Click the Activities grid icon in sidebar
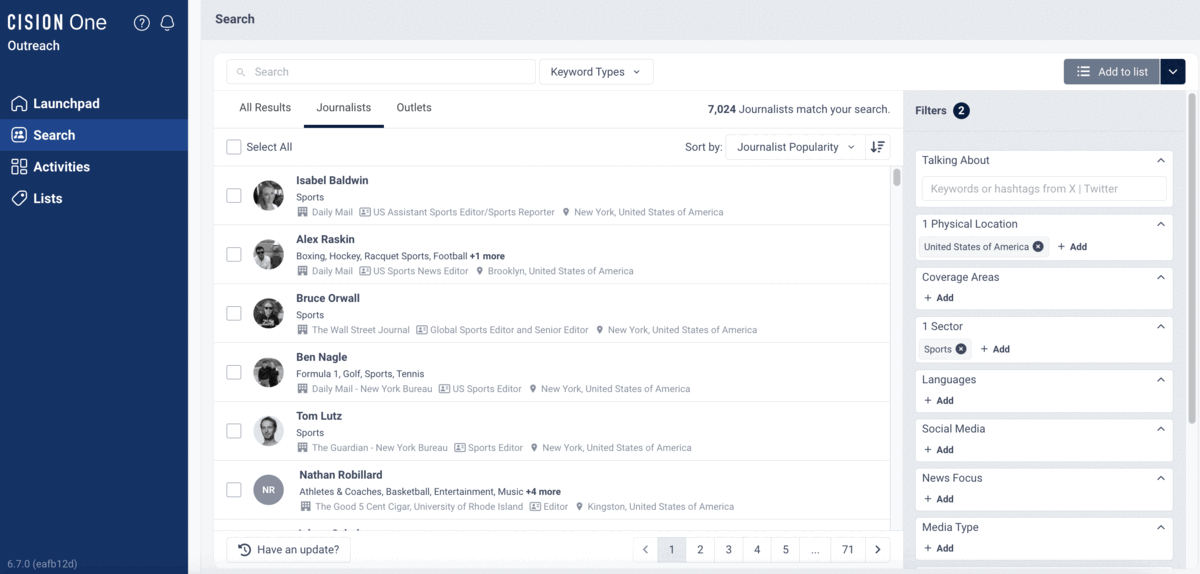The height and width of the screenshot is (574, 1200). tap(19, 167)
